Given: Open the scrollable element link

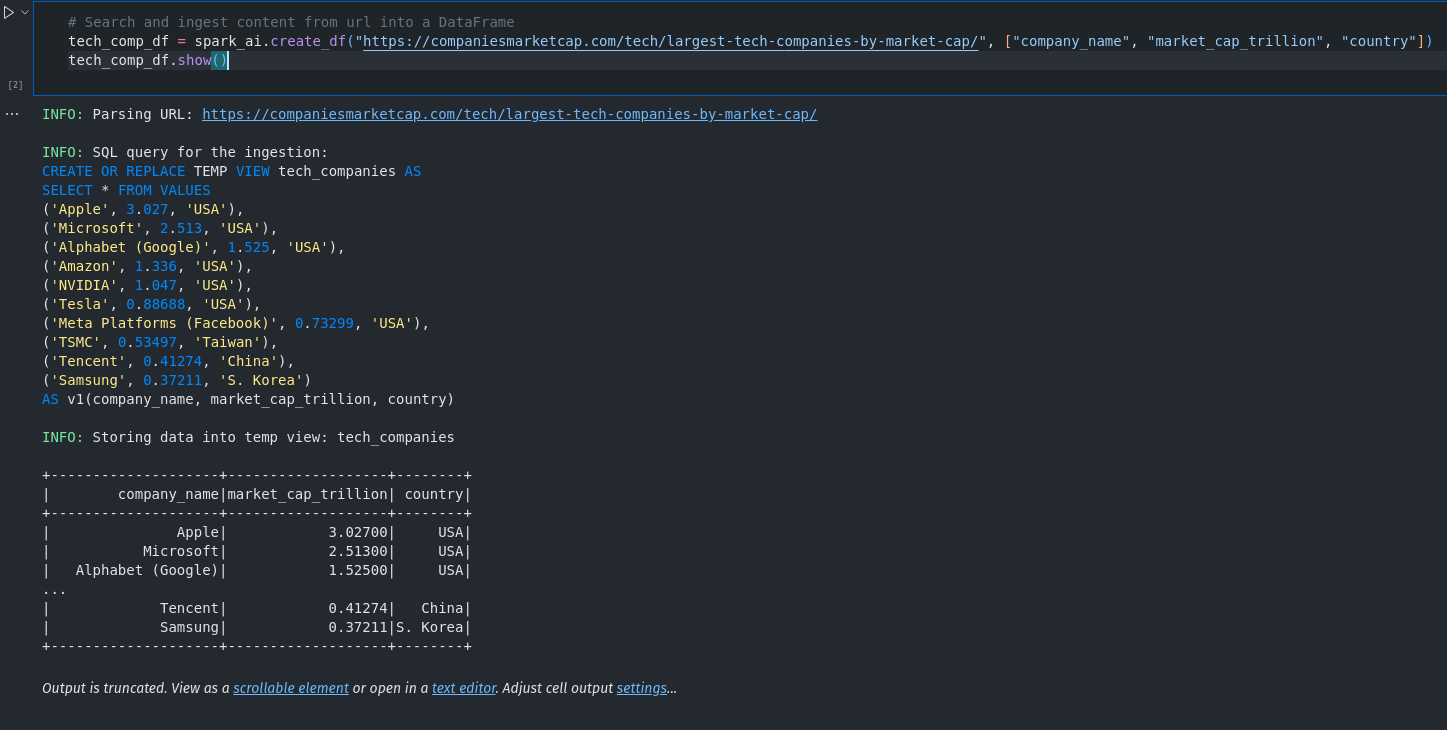Looking at the screenshot, I should tap(291, 688).
